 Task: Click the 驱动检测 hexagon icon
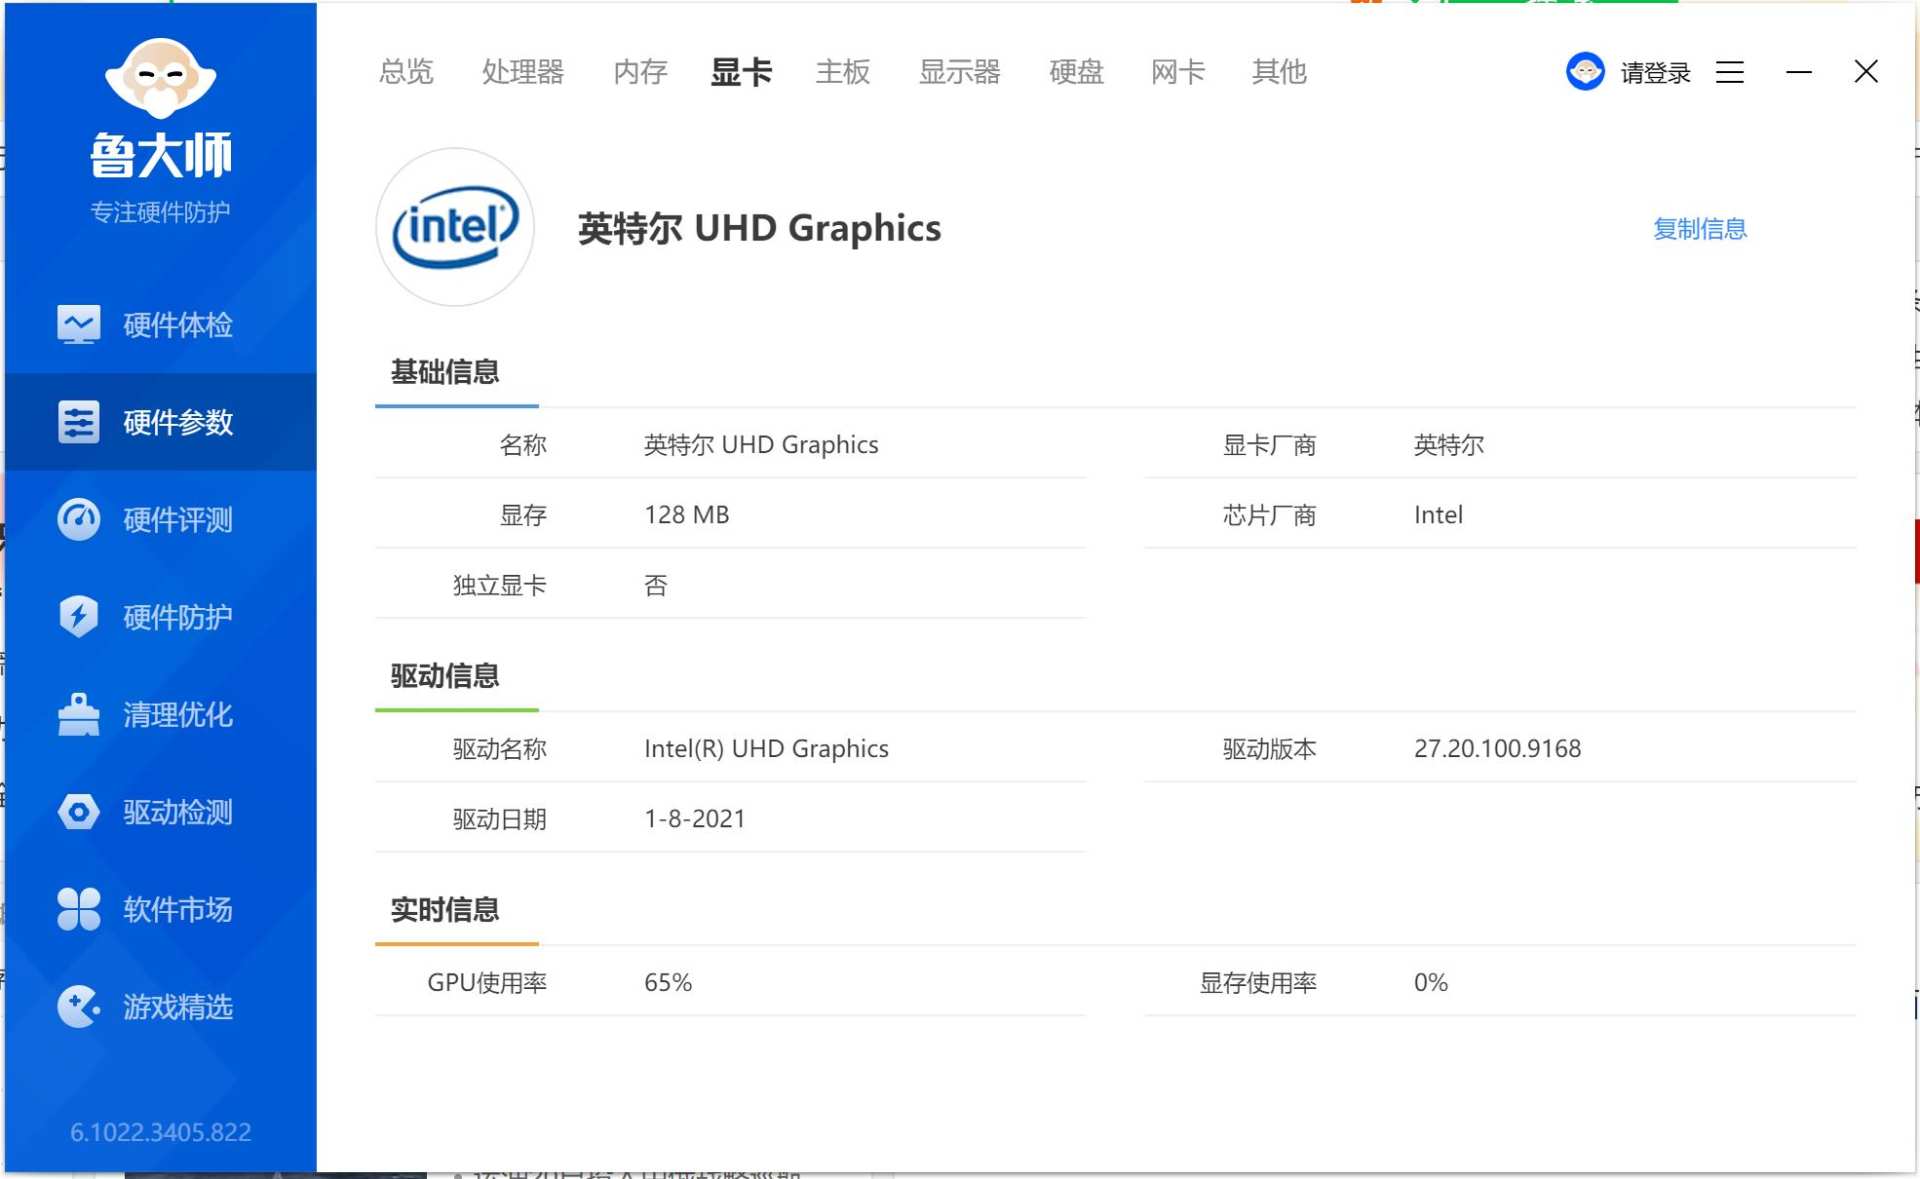[x=78, y=812]
